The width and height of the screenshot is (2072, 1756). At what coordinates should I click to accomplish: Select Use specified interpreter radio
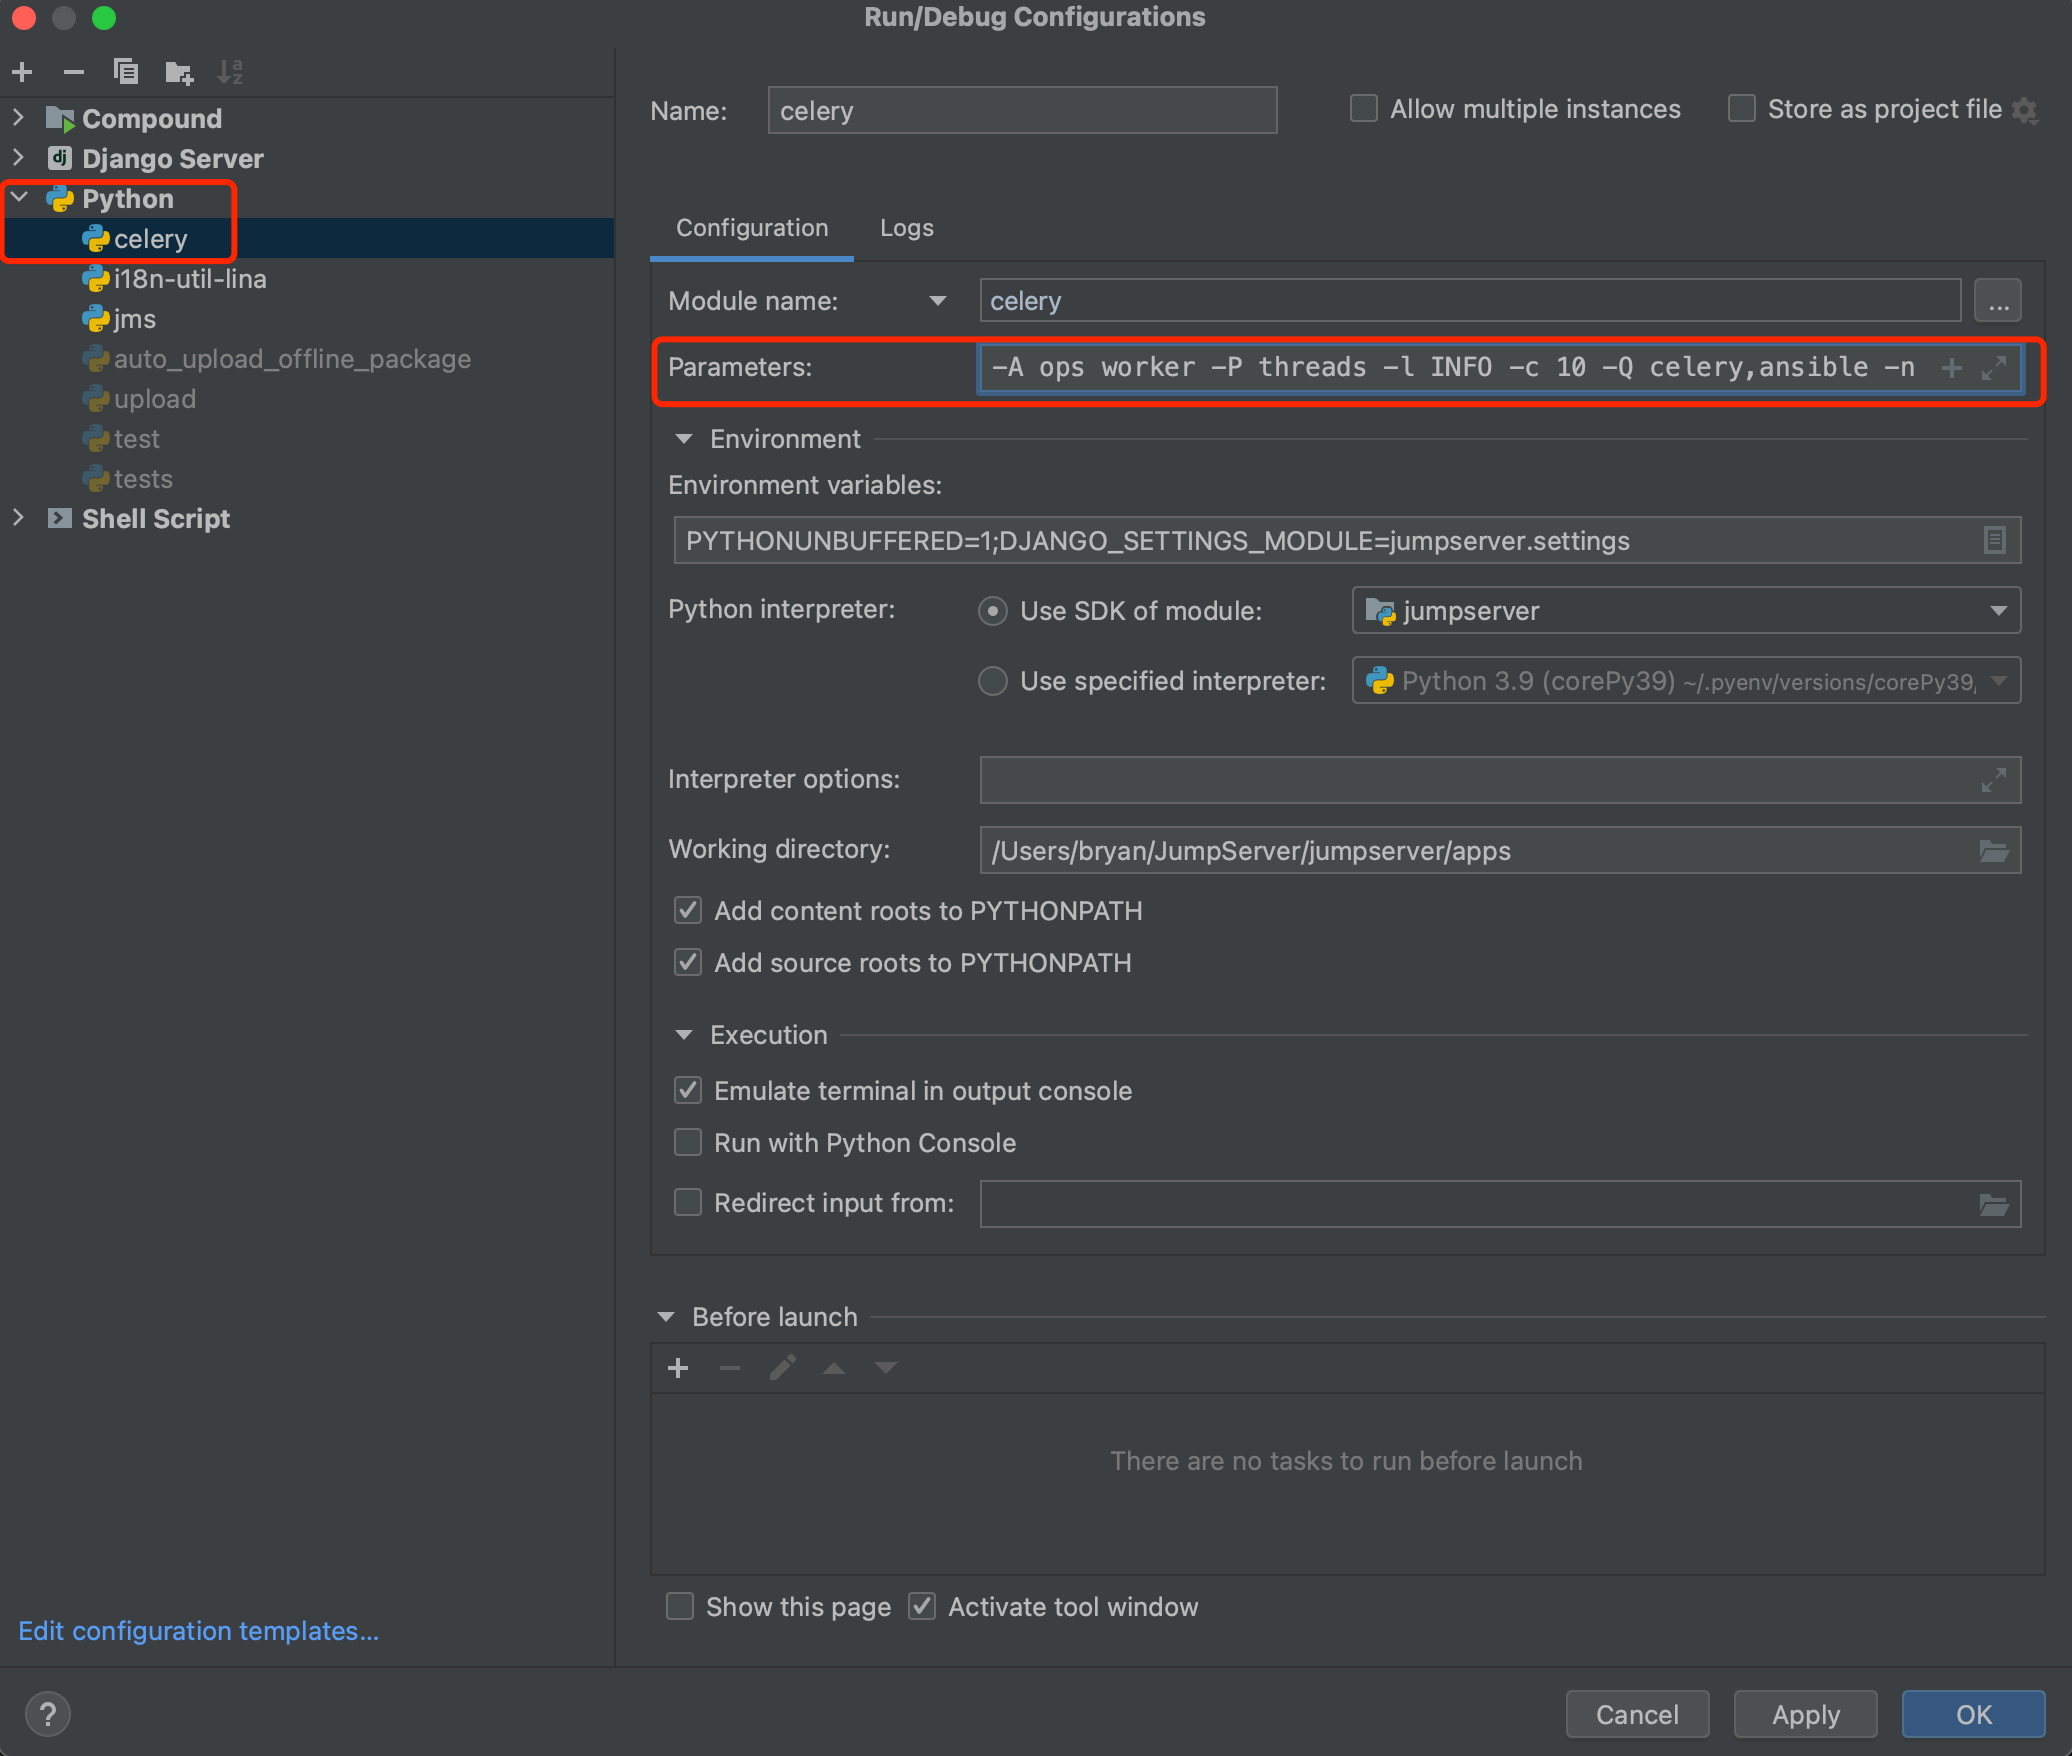pyautogui.click(x=992, y=681)
